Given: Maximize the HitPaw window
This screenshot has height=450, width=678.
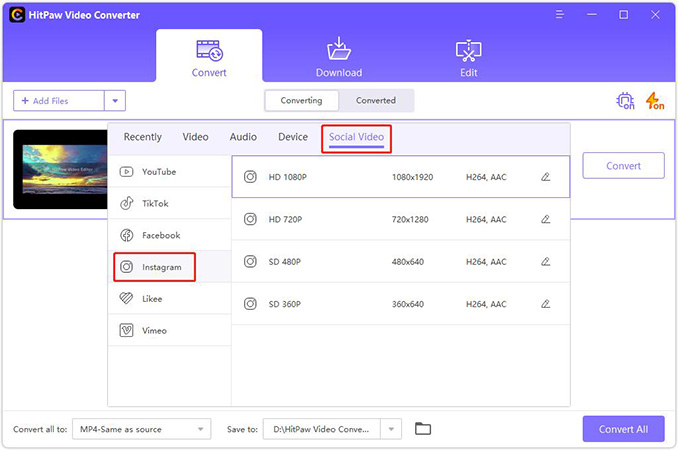Looking at the screenshot, I should [624, 15].
